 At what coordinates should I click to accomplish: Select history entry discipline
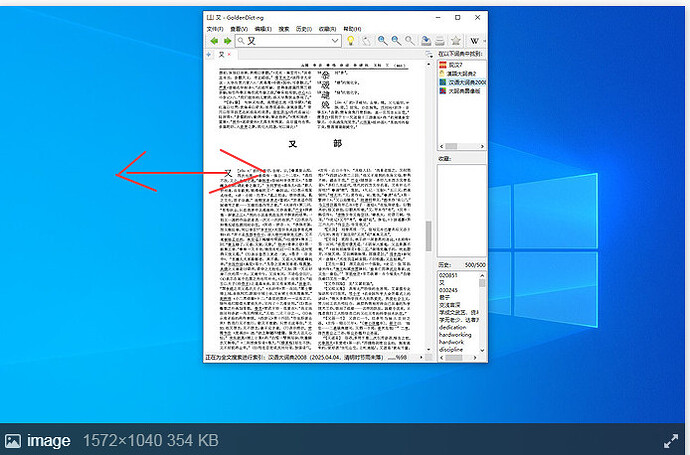pyautogui.click(x=451, y=349)
